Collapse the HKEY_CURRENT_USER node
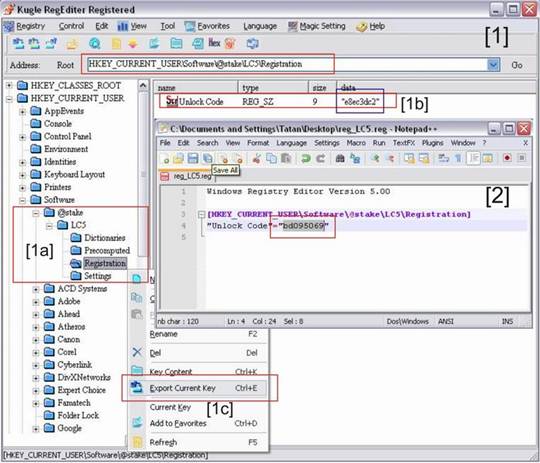The image size is (540, 463). pos(9,99)
